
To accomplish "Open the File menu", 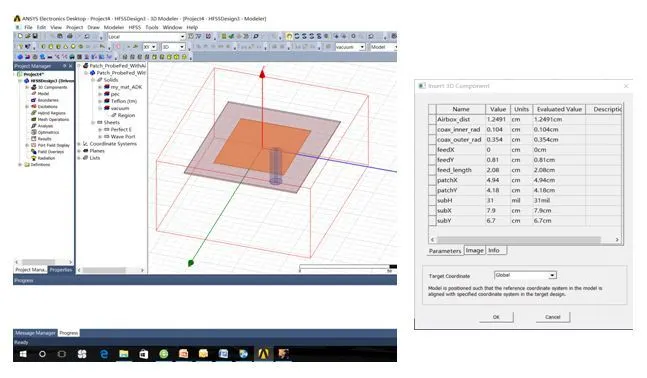I will [28, 27].
